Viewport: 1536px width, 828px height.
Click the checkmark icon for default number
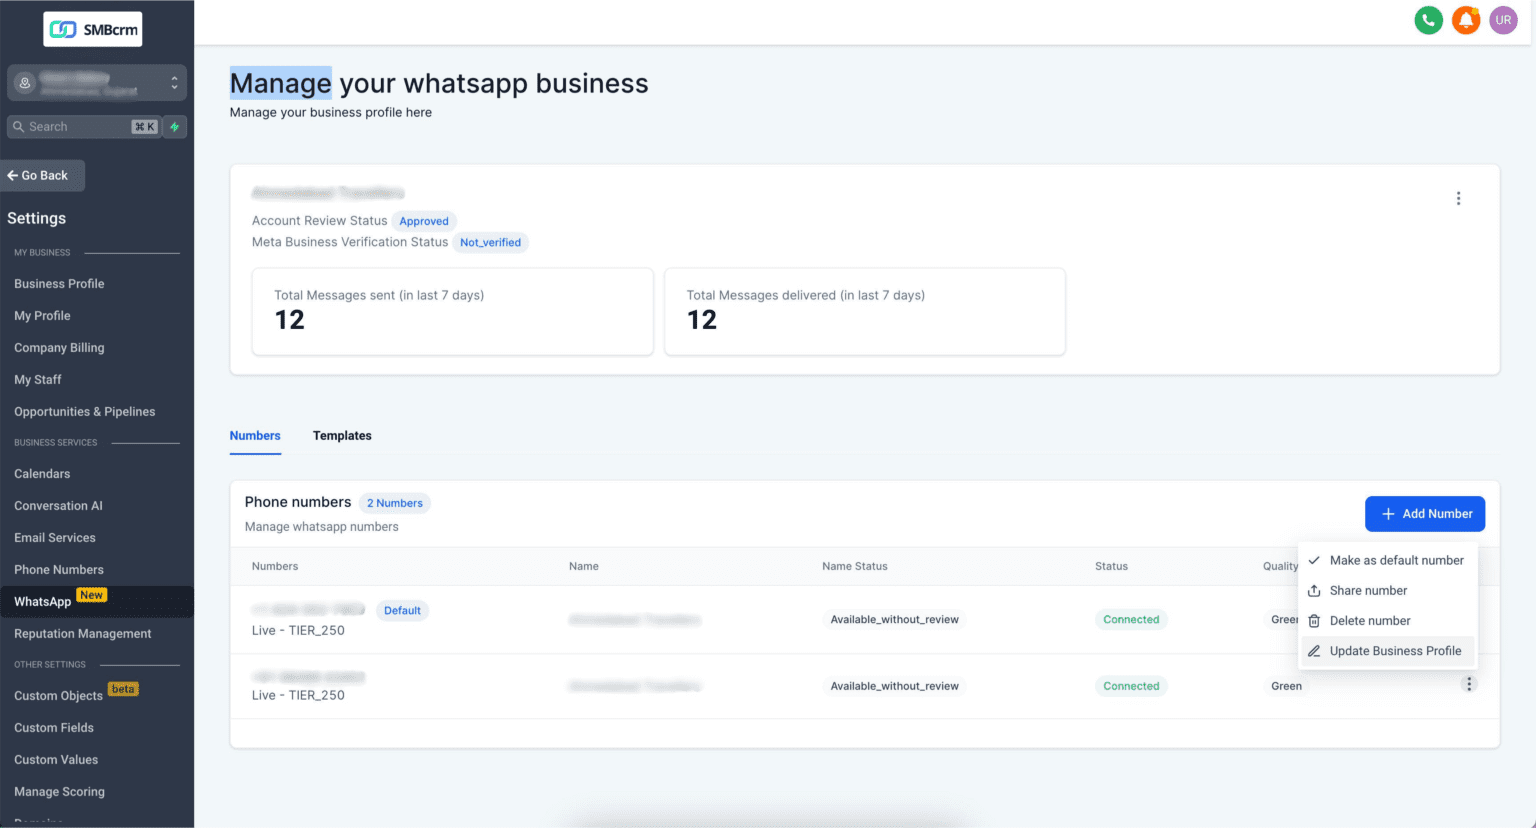[1314, 561]
